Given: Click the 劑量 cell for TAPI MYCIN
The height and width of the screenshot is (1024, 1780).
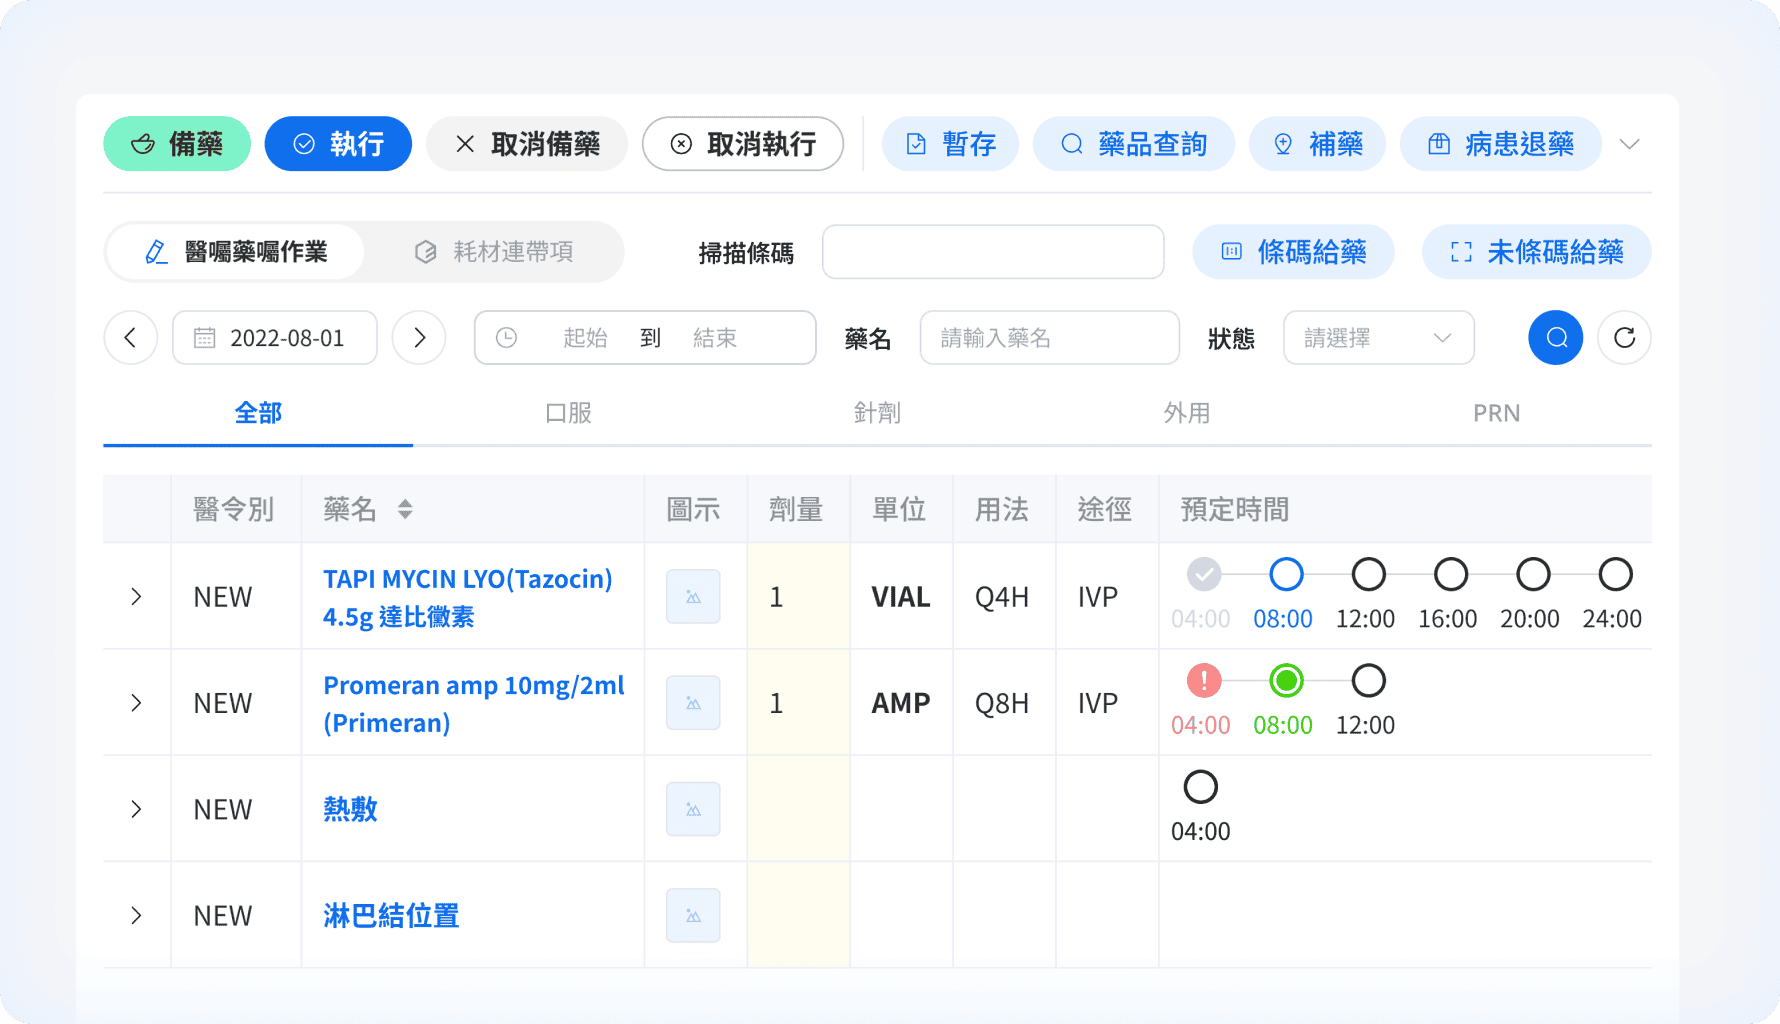Looking at the screenshot, I should click(798, 597).
